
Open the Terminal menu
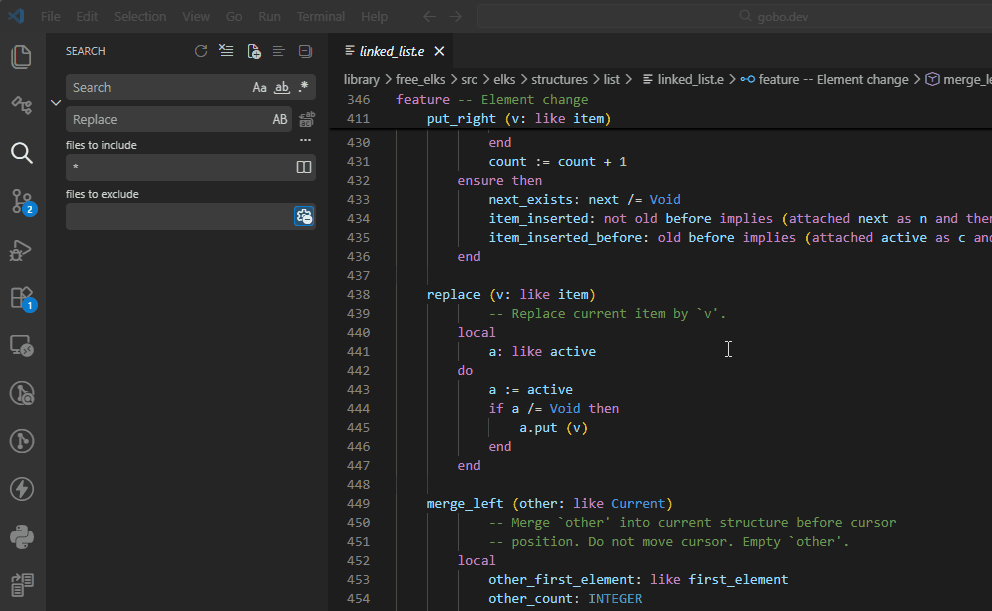[x=320, y=17]
